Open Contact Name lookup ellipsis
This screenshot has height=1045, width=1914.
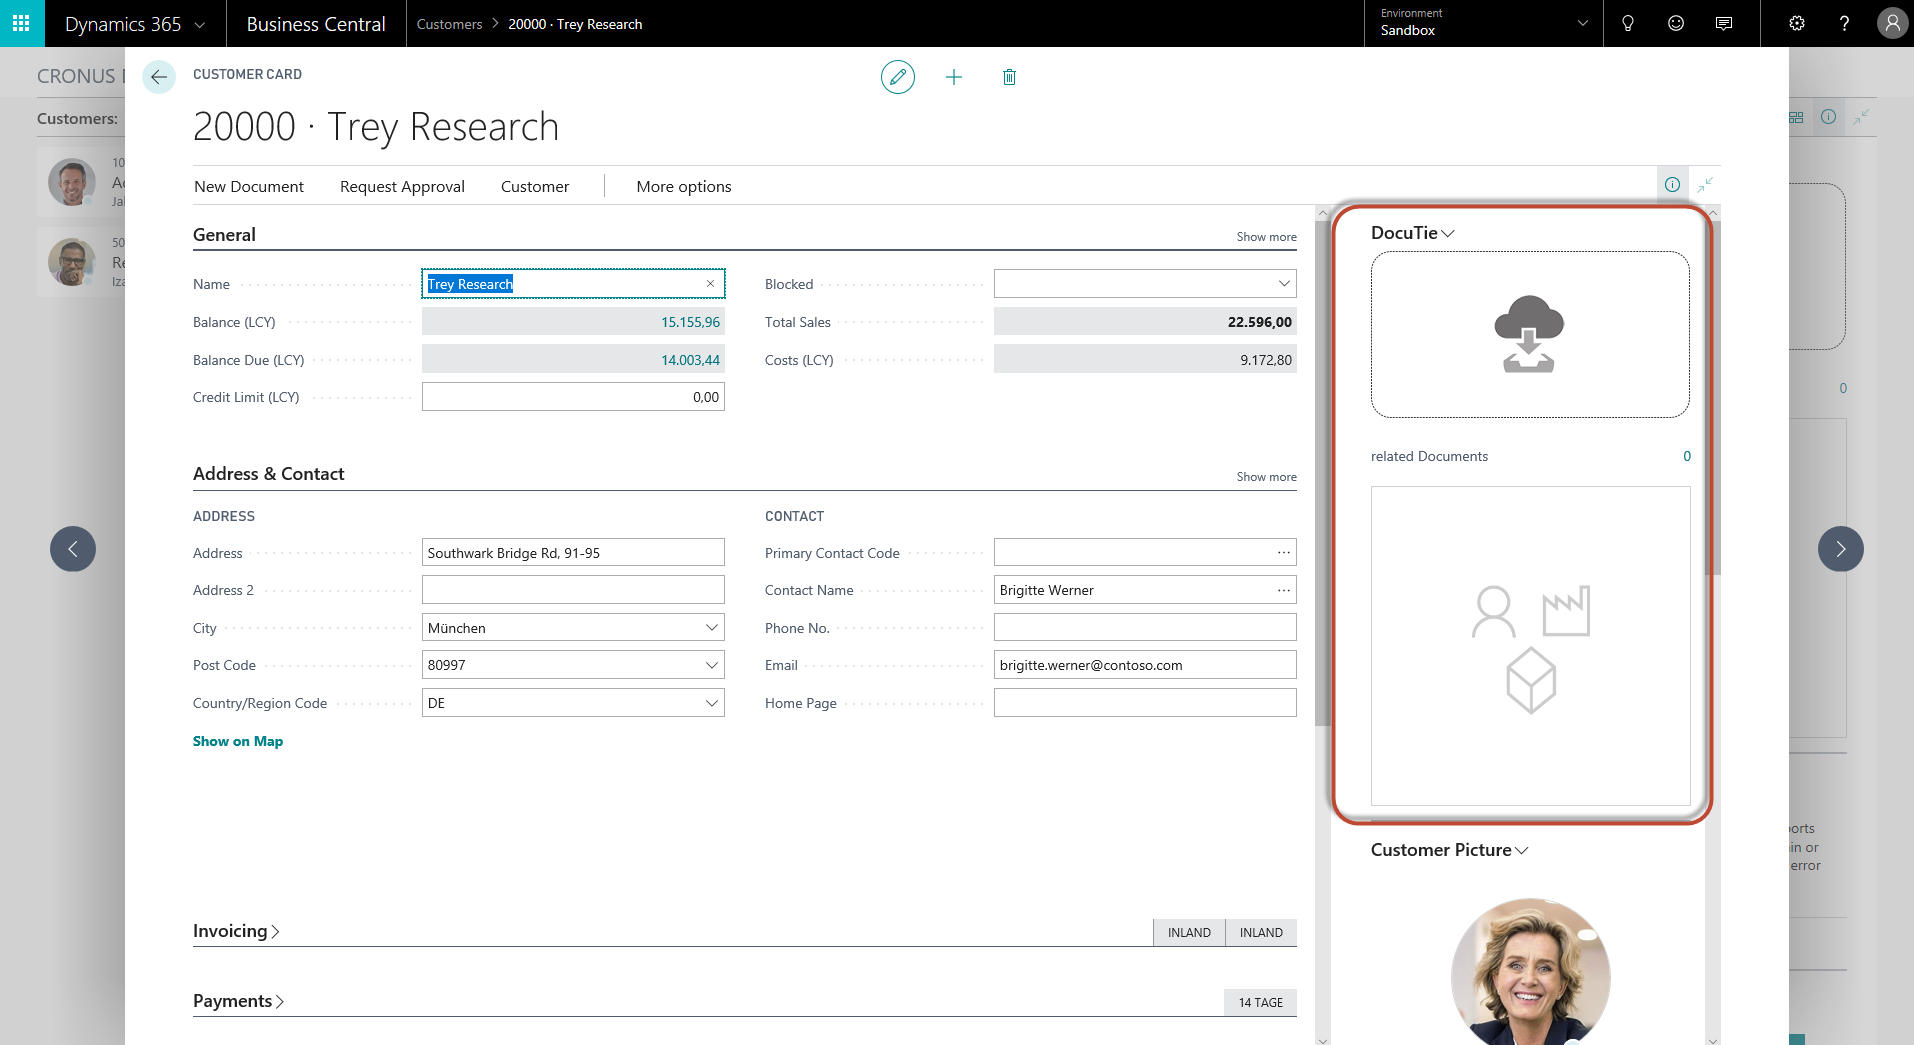point(1283,590)
